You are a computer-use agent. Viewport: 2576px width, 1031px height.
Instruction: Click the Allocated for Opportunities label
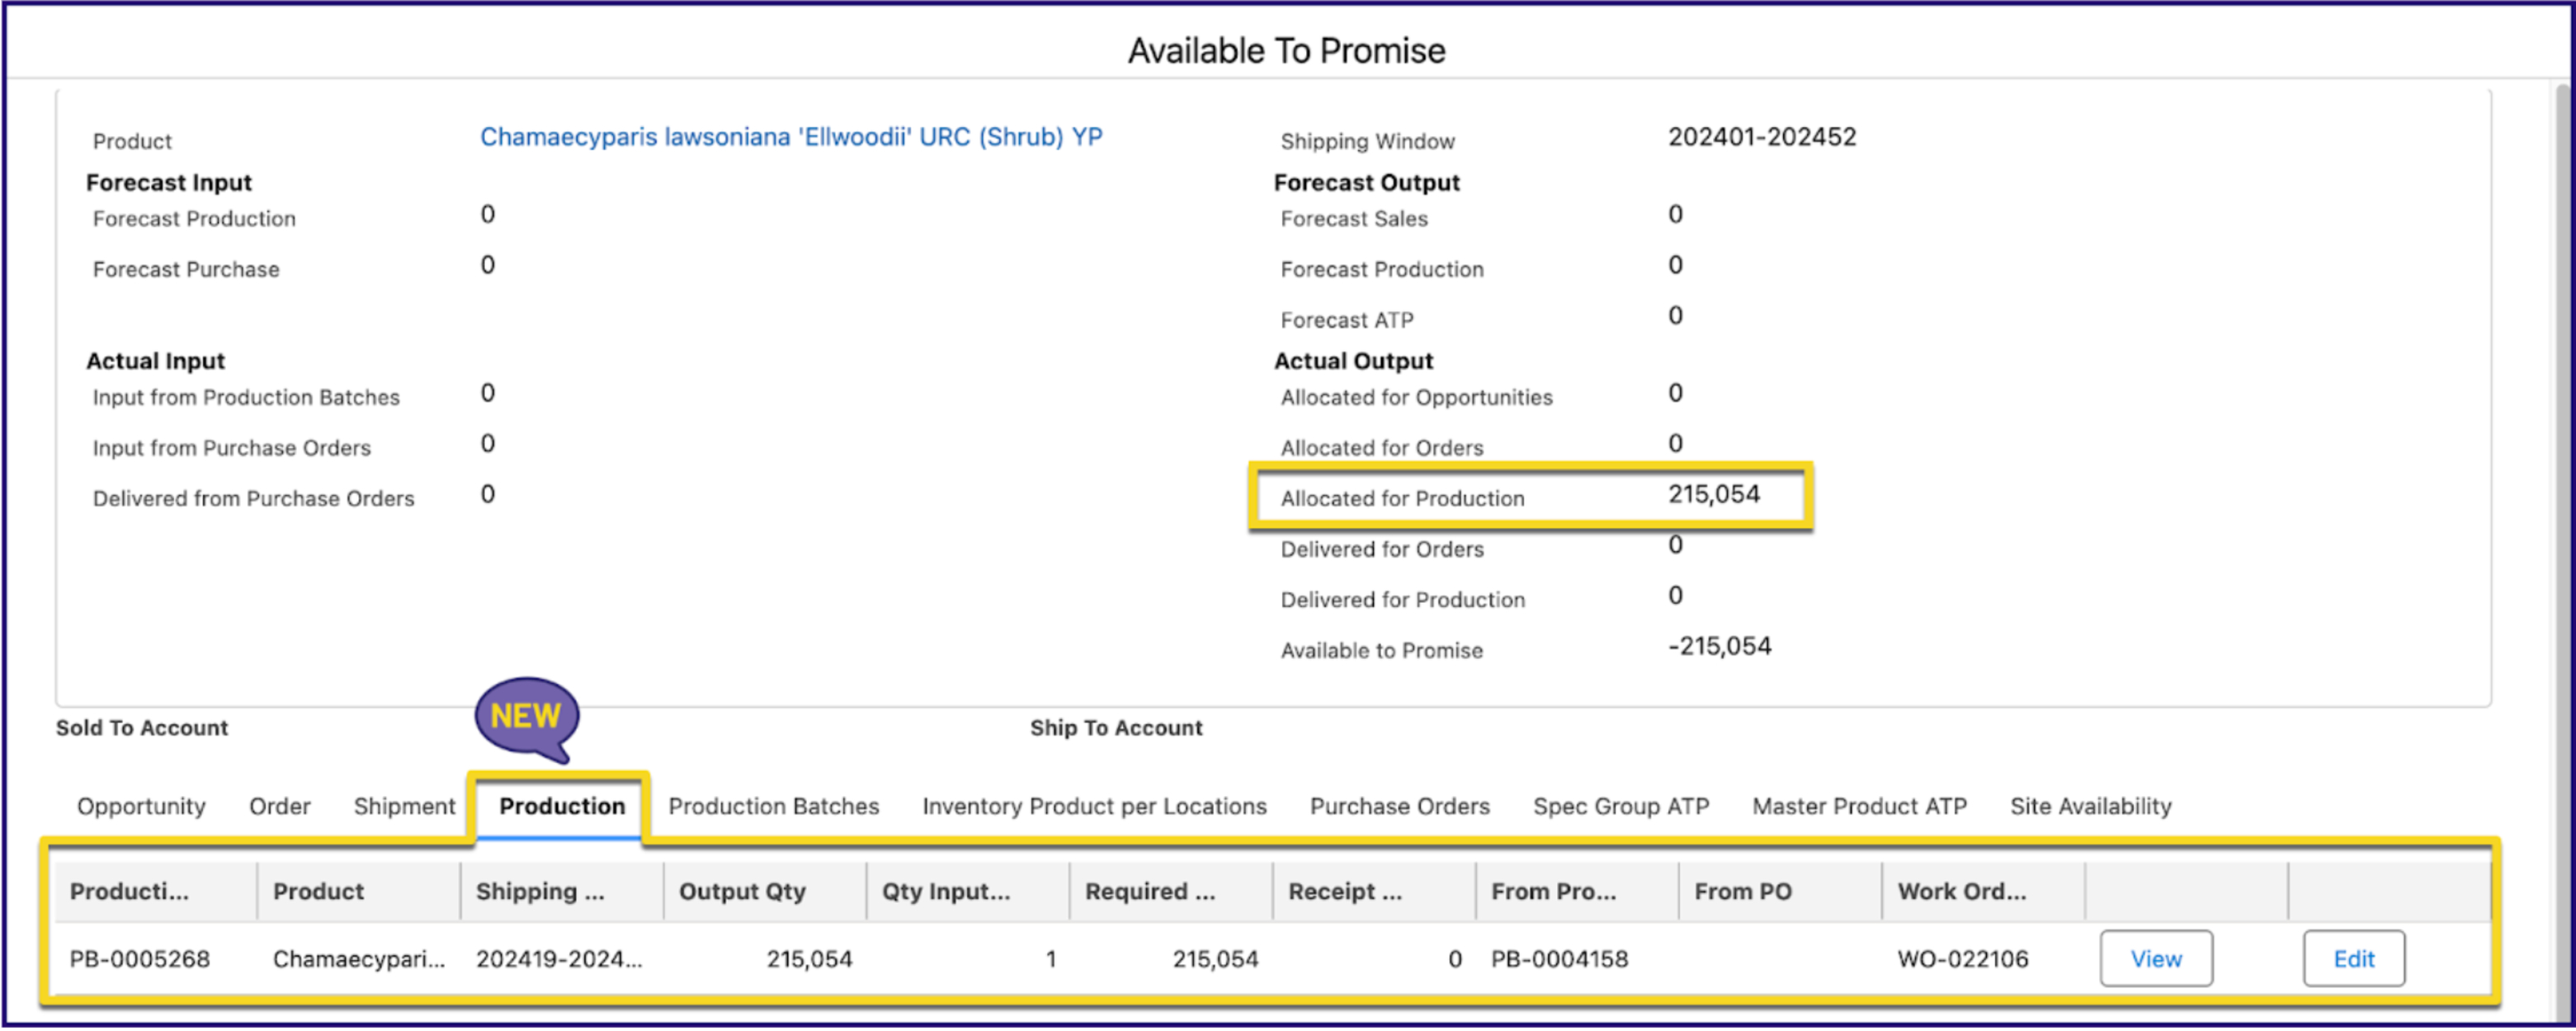coord(1416,398)
